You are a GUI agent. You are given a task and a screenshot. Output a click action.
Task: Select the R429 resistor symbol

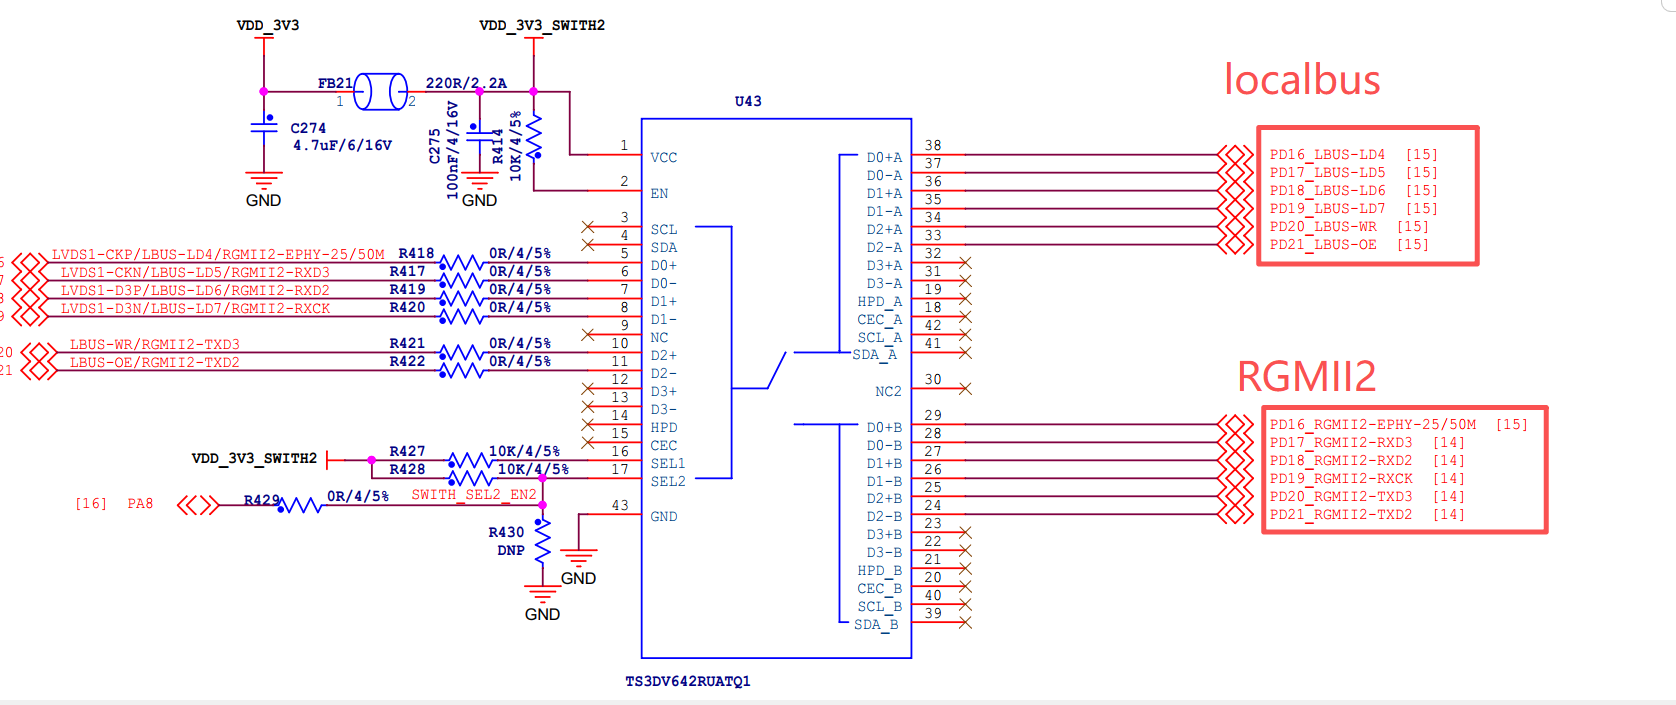click(x=301, y=506)
